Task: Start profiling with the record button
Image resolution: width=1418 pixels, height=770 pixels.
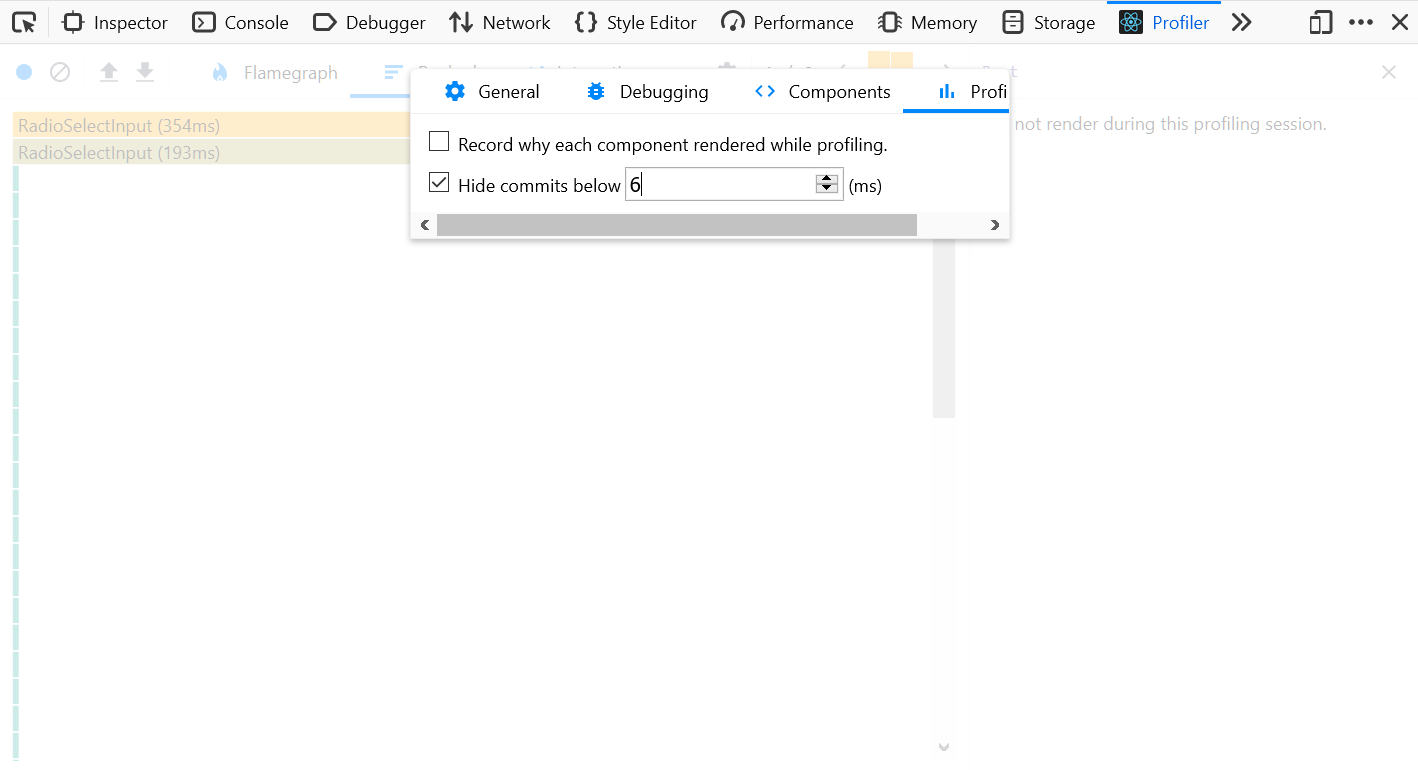Action: 22,71
